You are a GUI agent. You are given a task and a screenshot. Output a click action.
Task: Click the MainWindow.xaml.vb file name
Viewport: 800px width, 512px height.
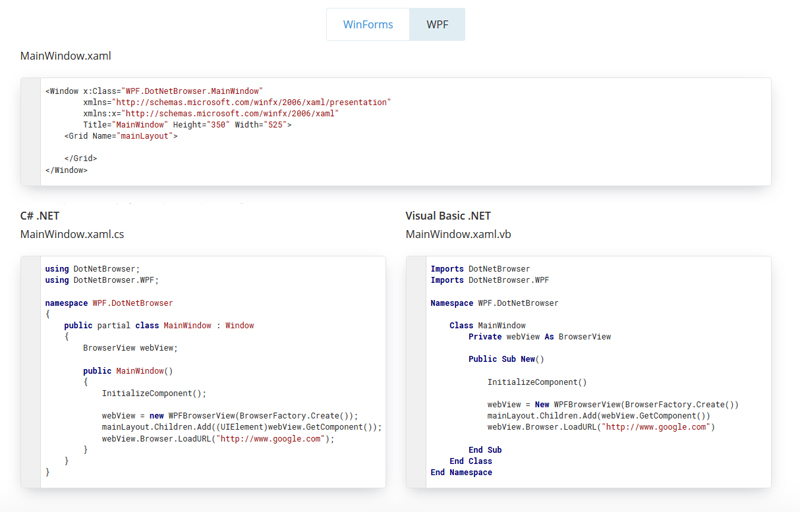click(x=458, y=234)
